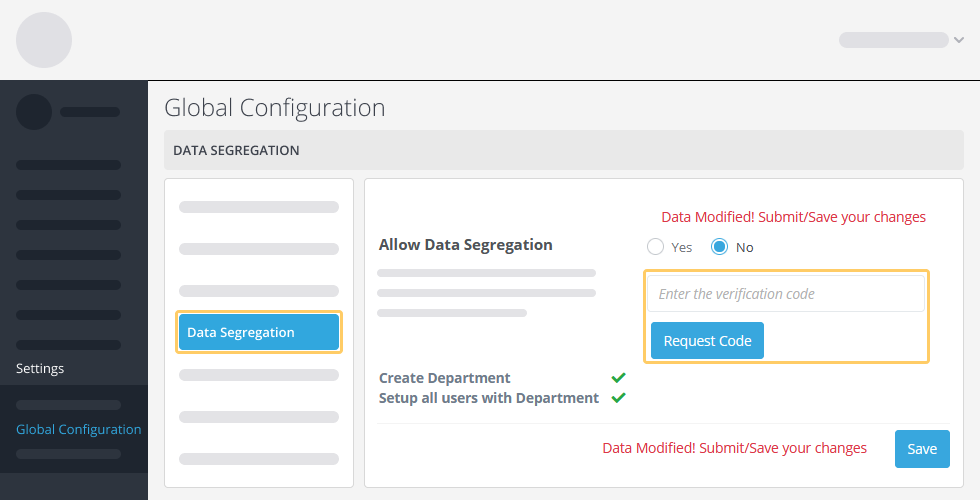
Task: Click Setup all users with Department label
Action: (x=489, y=398)
